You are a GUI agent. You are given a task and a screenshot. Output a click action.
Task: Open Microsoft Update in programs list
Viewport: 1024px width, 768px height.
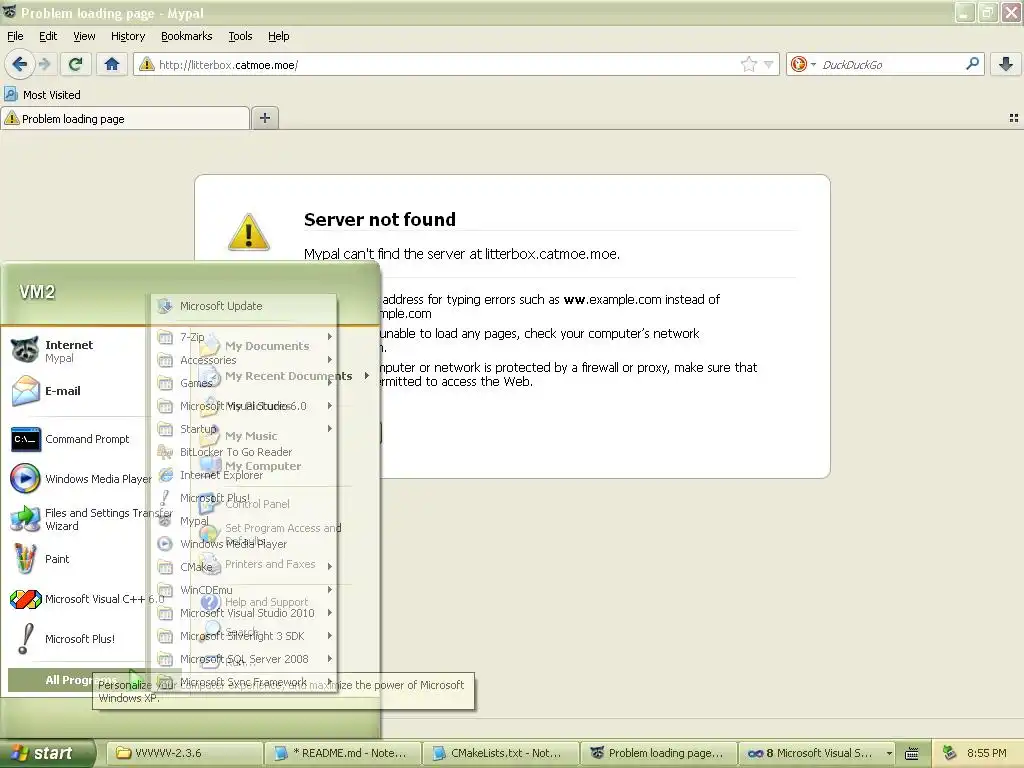click(244, 306)
